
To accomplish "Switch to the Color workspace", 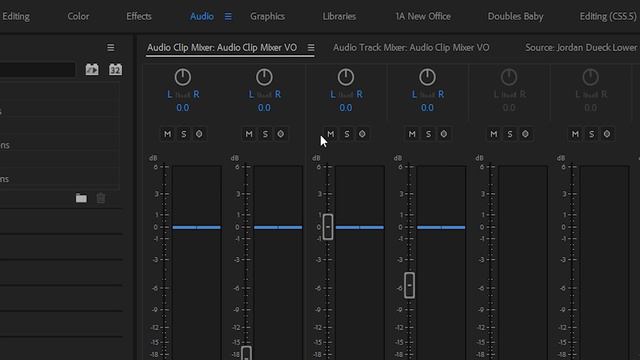I will tap(78, 16).
